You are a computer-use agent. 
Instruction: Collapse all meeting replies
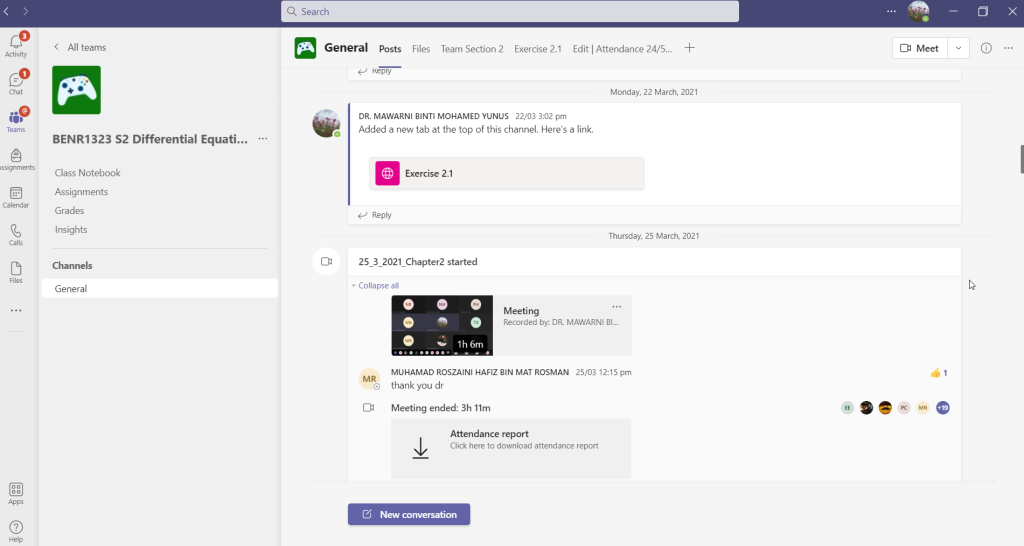(x=378, y=285)
